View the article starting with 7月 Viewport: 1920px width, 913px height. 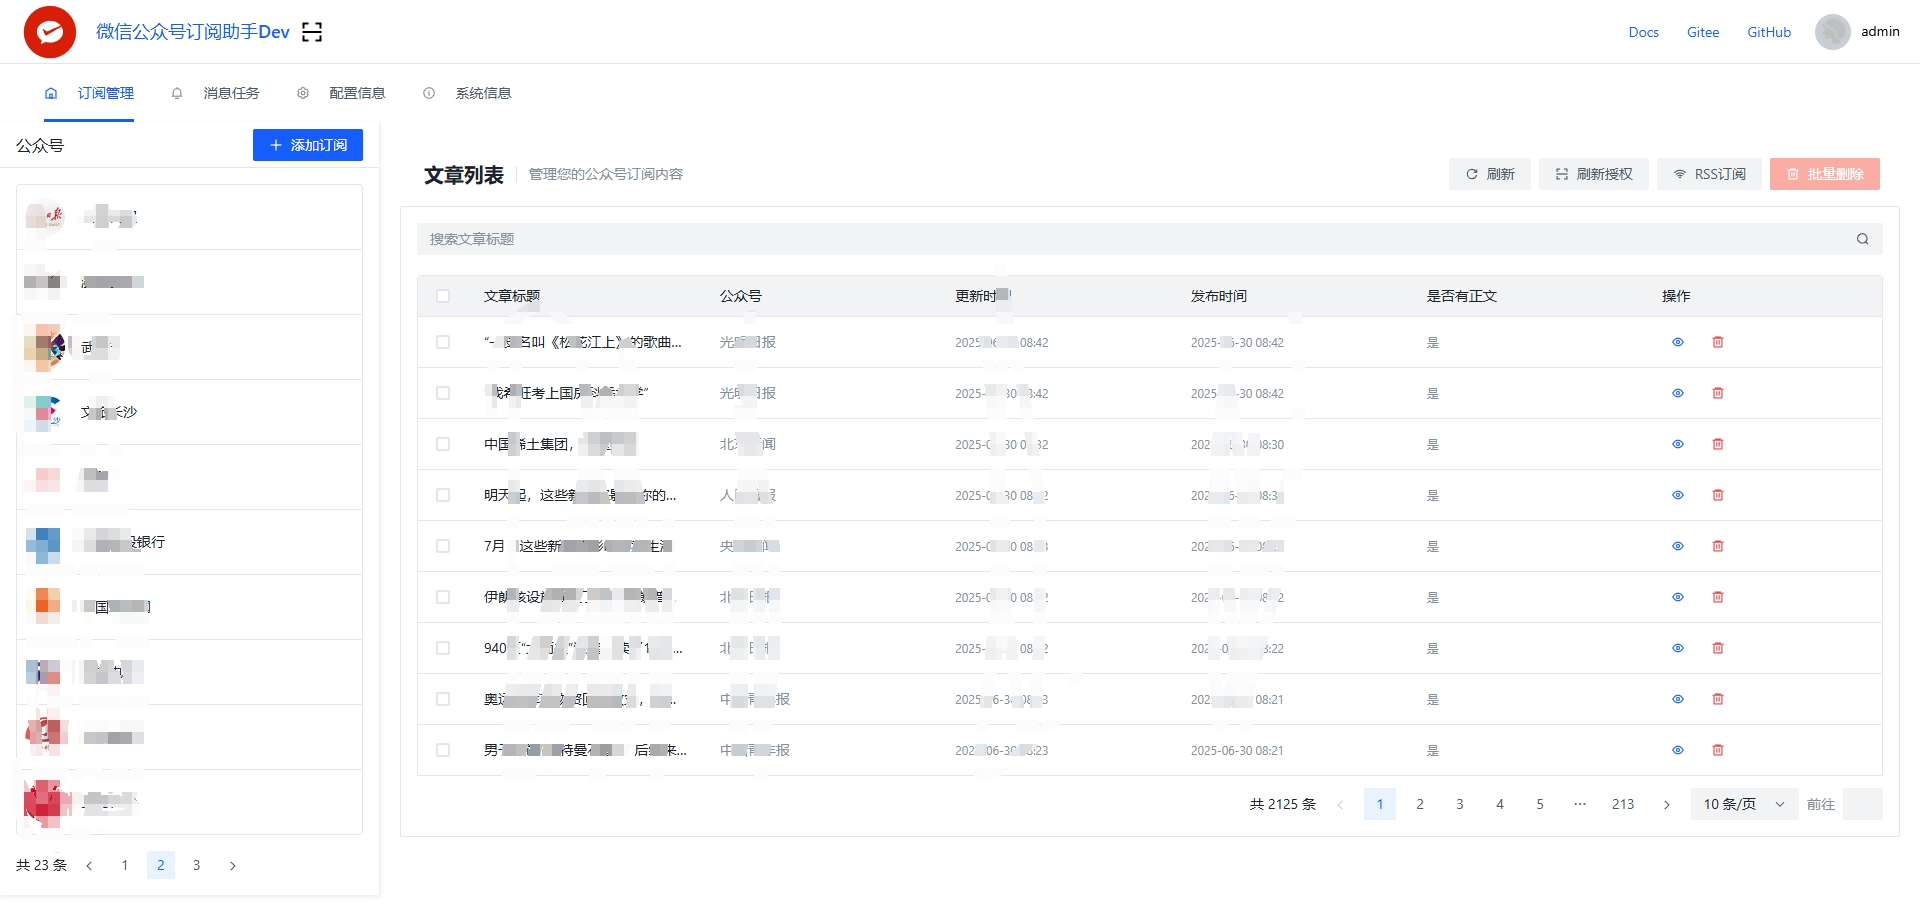[1678, 546]
